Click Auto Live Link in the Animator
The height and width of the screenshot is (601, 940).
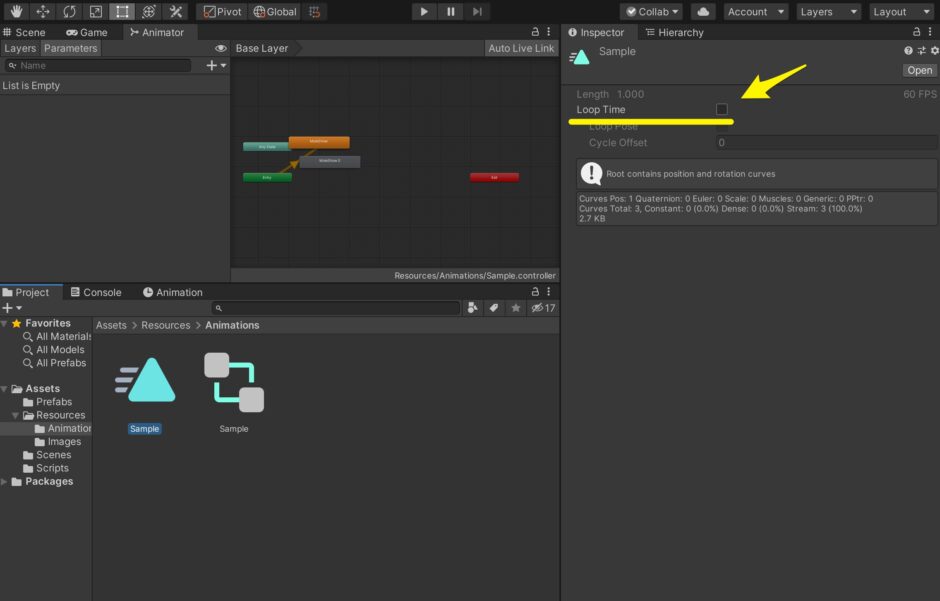(x=520, y=48)
